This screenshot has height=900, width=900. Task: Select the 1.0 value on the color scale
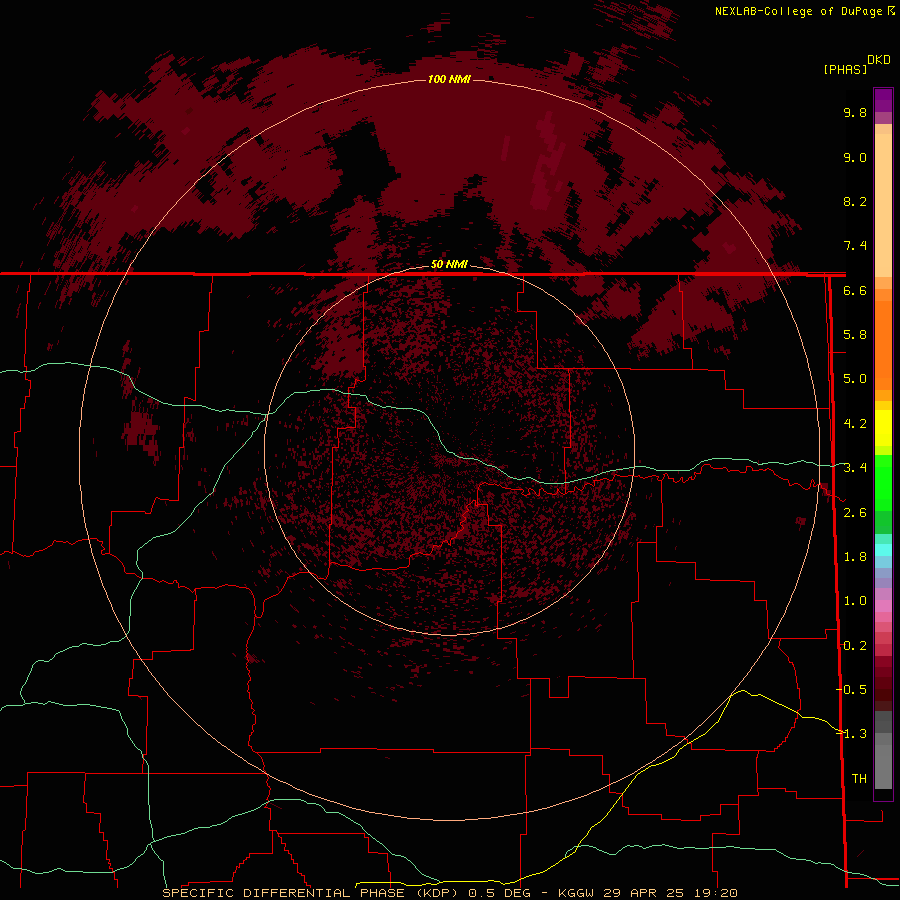[x=855, y=601]
